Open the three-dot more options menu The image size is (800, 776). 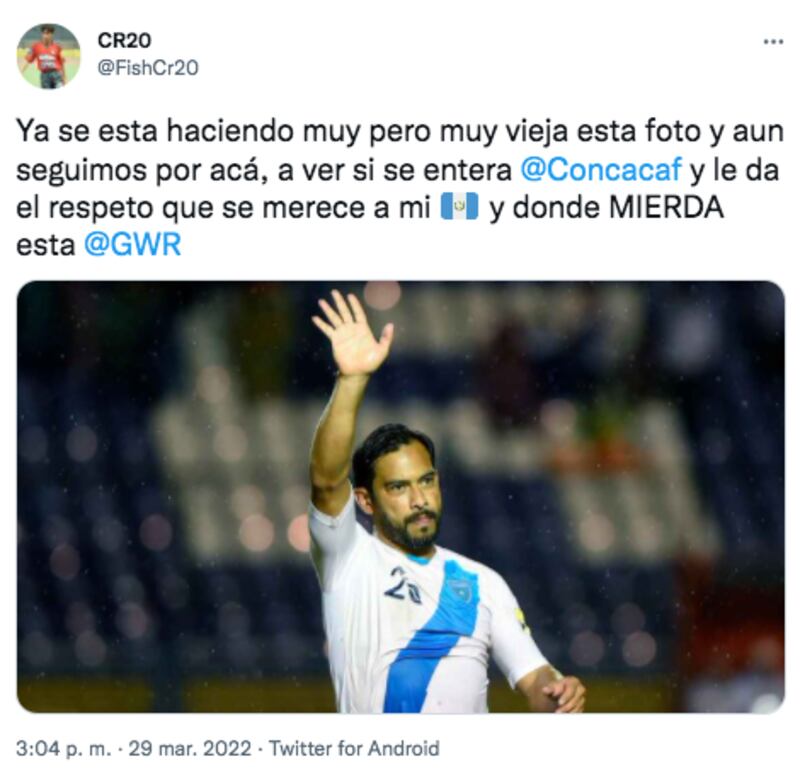click(773, 42)
